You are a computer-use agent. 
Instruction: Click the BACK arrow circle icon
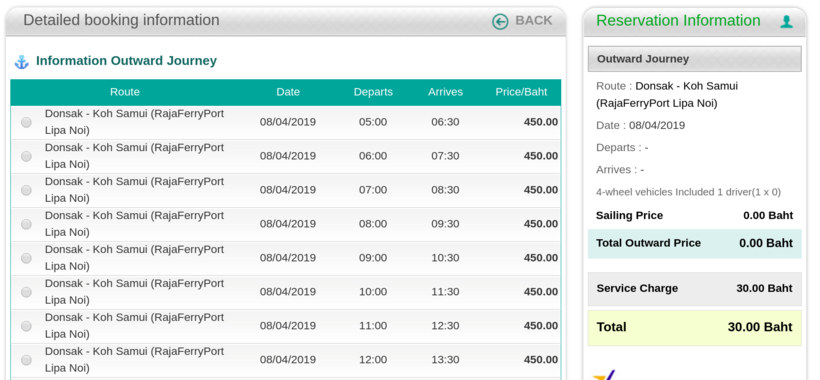pyautogui.click(x=500, y=21)
